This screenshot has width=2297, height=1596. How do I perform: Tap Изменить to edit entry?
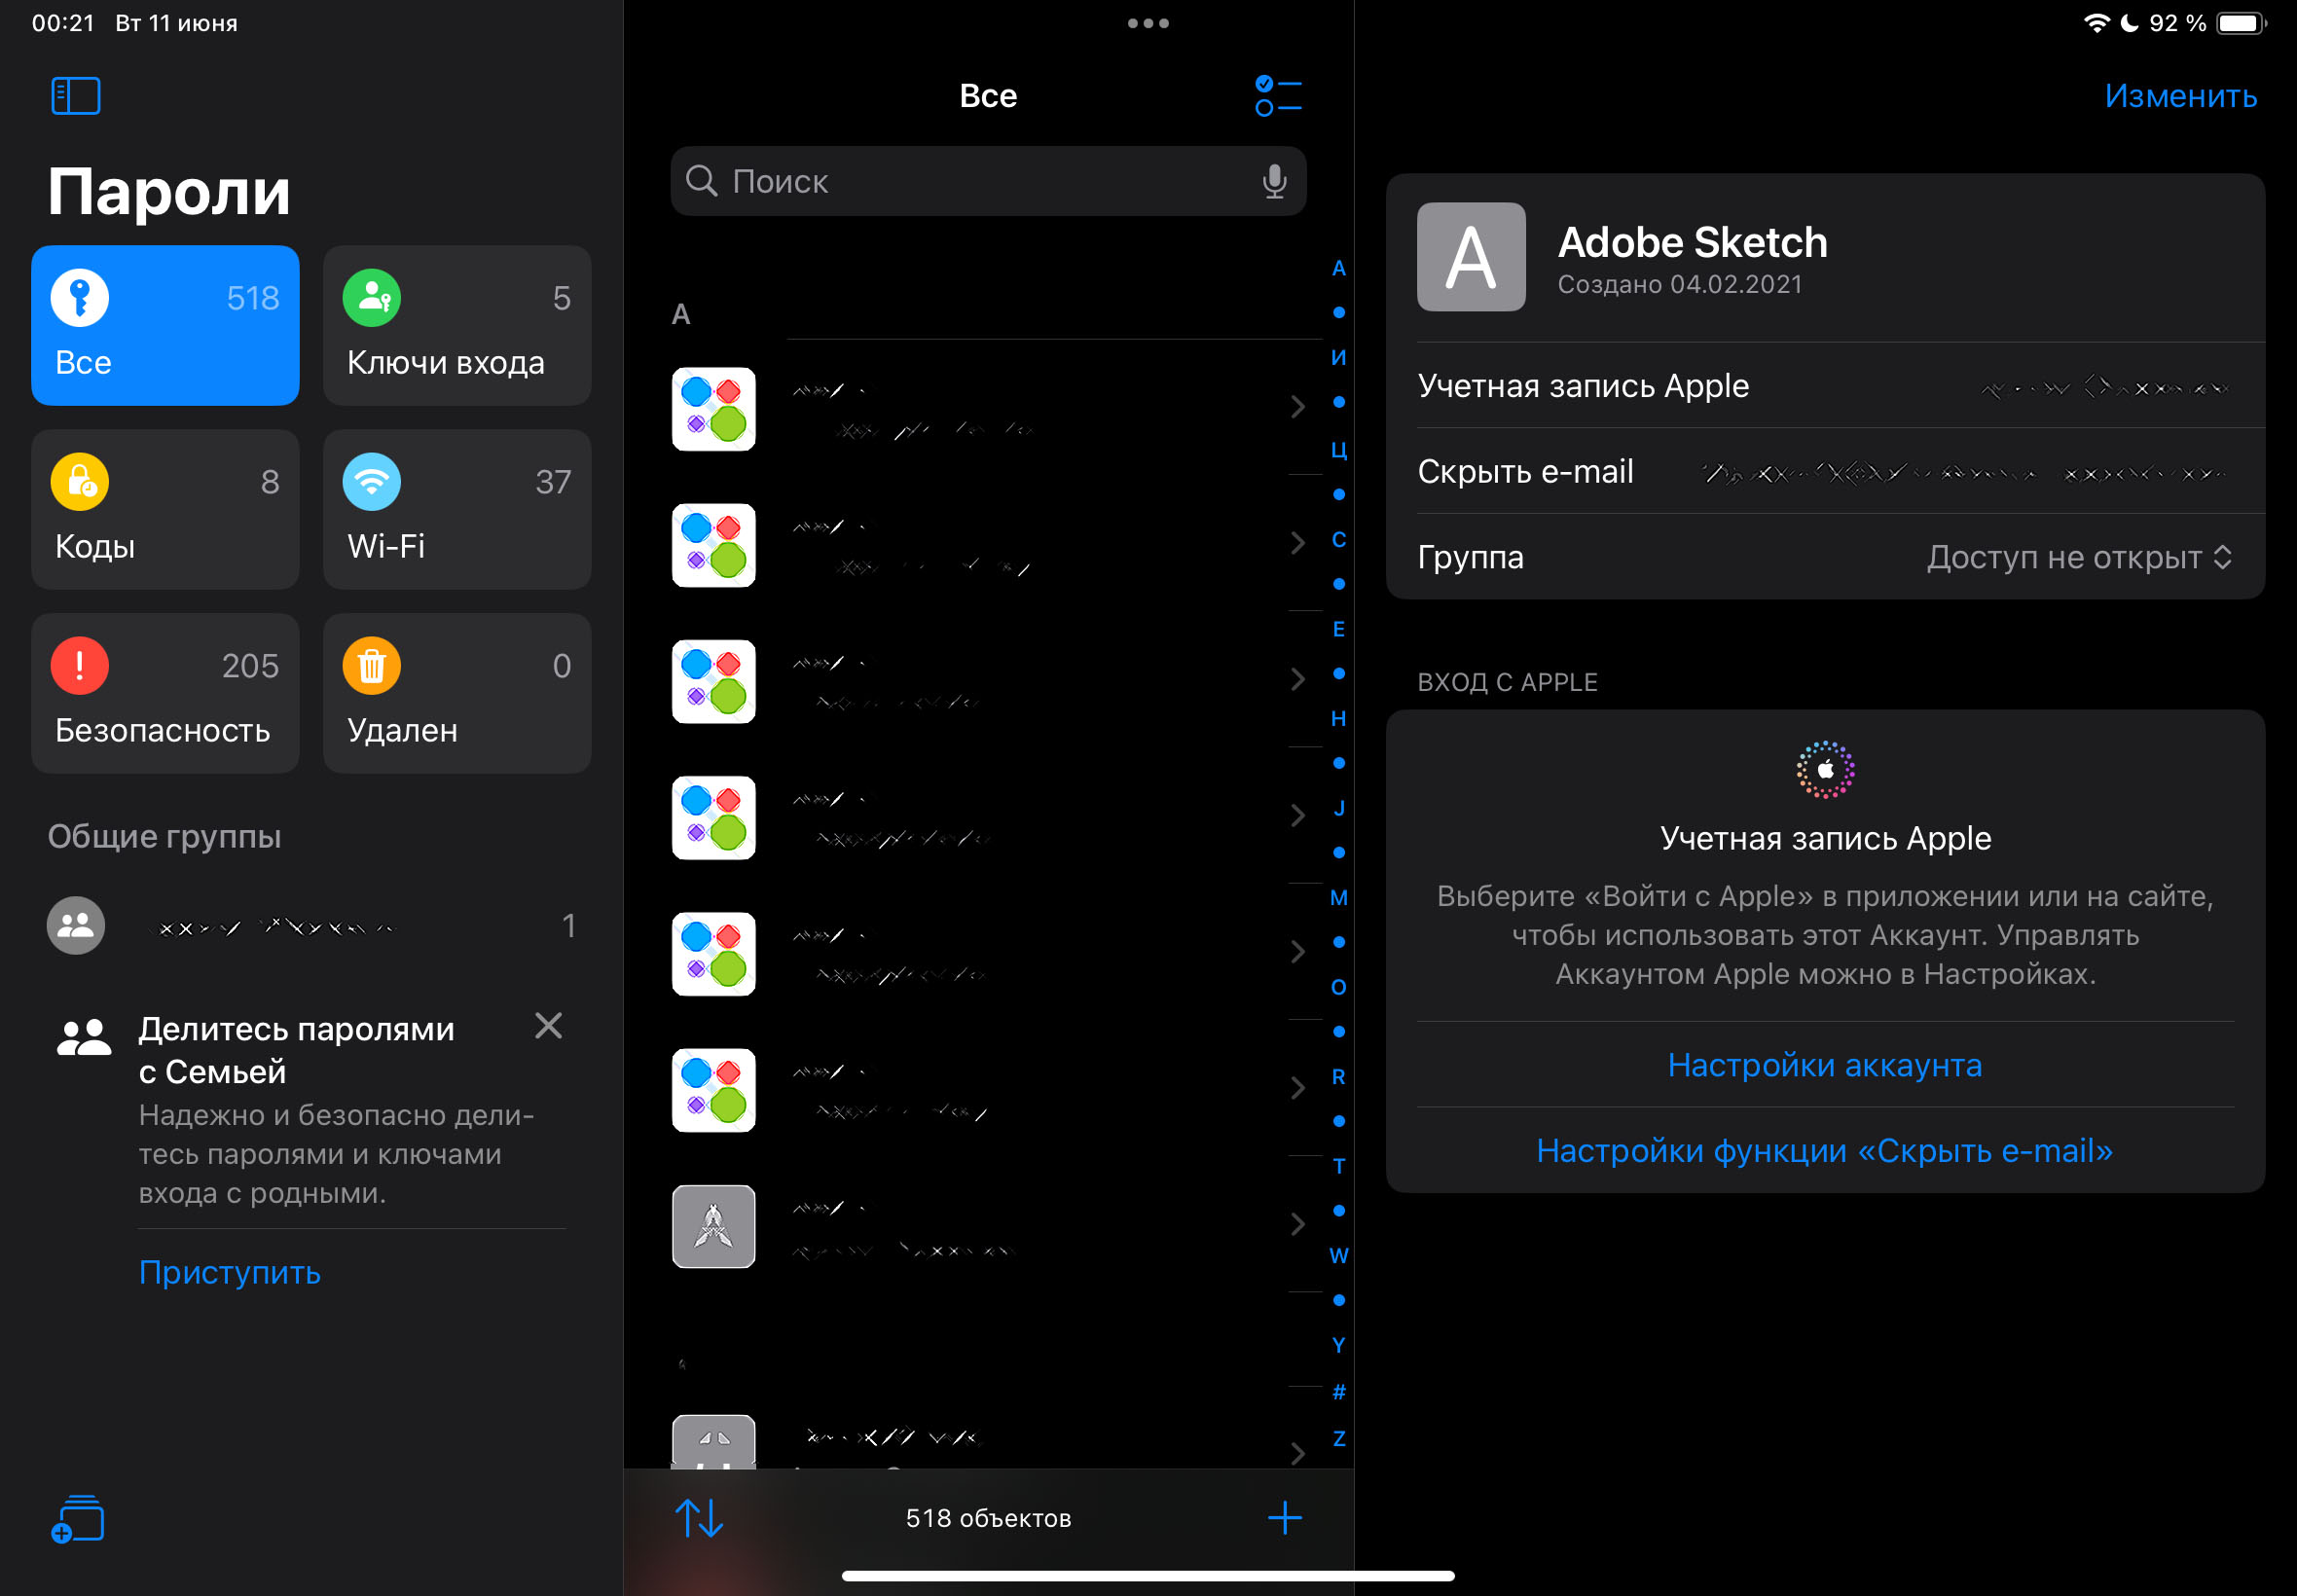tap(2180, 96)
